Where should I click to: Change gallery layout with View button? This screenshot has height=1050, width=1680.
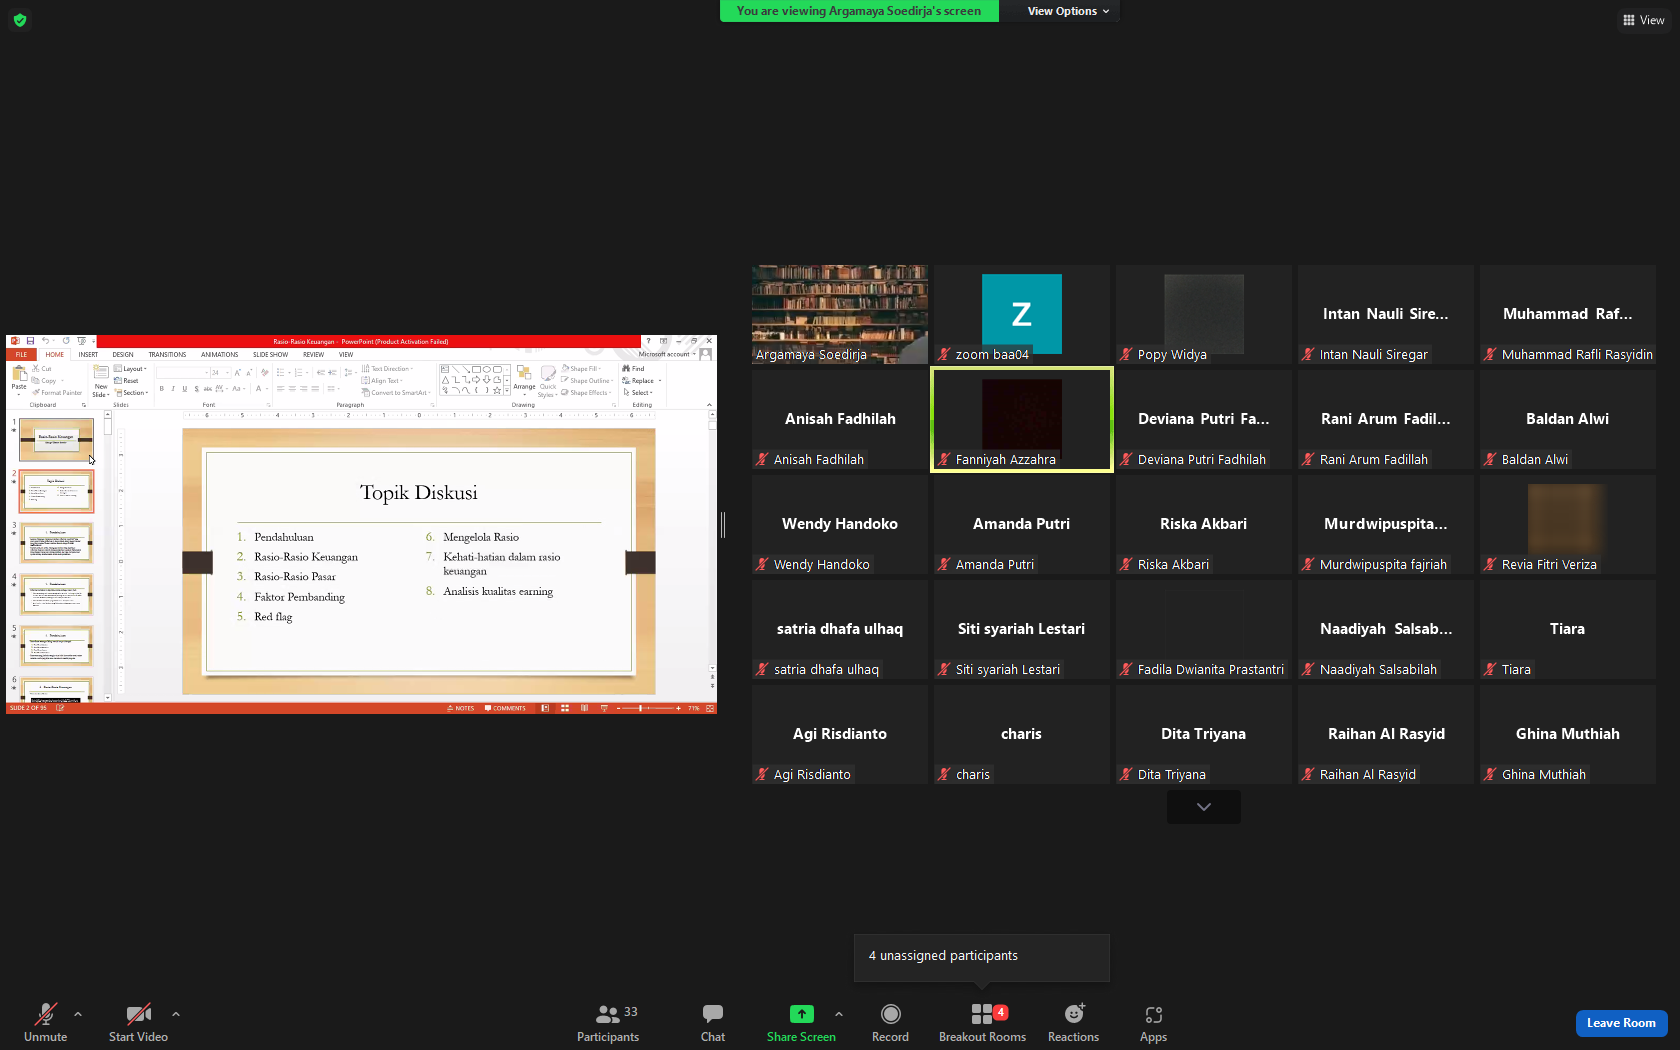click(x=1643, y=20)
